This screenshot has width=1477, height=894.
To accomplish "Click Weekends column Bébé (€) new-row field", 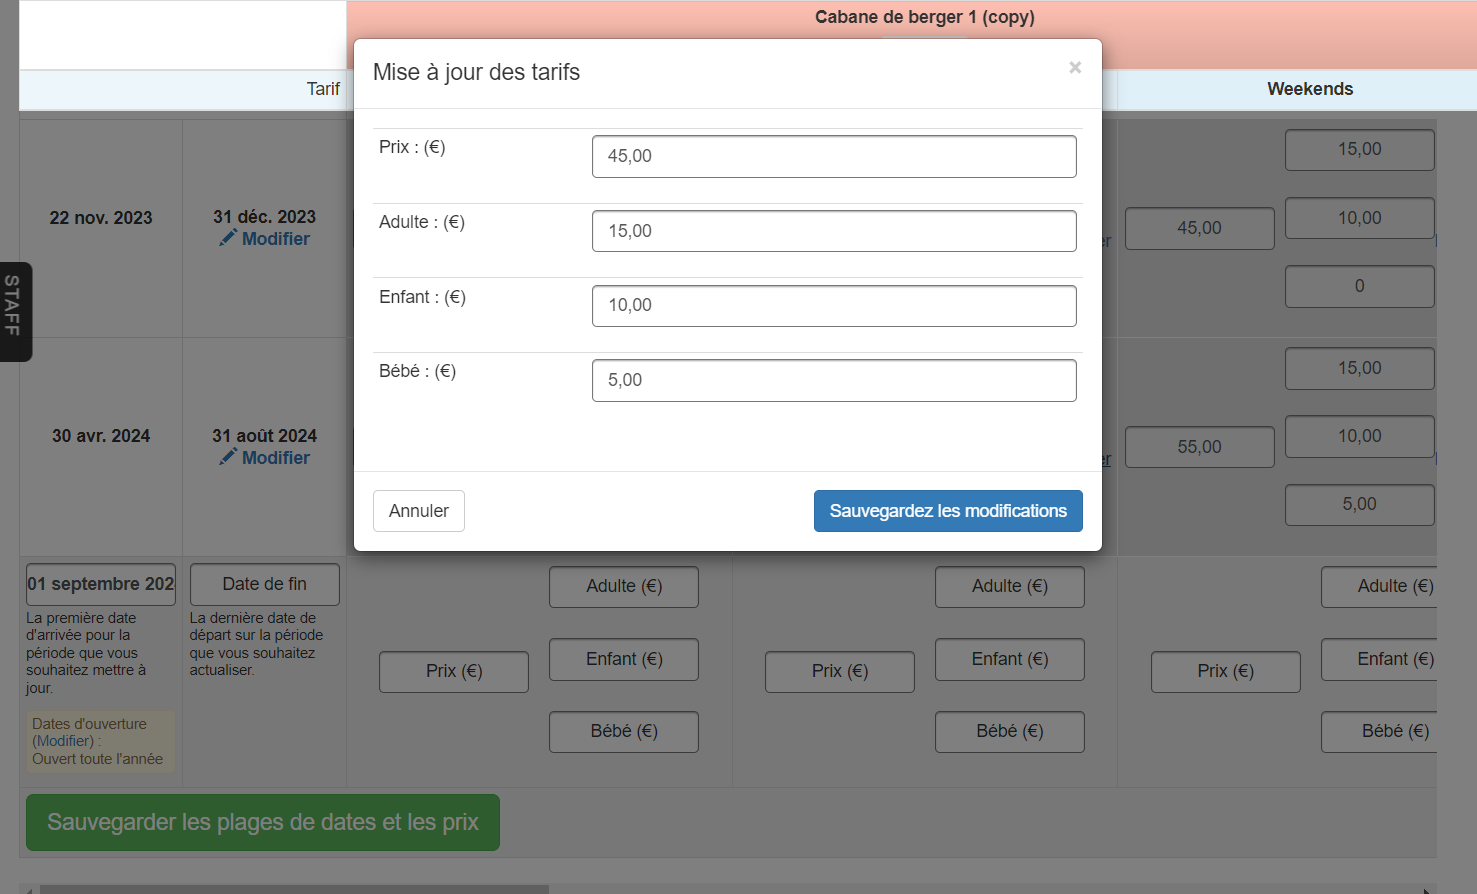I will point(1379,731).
